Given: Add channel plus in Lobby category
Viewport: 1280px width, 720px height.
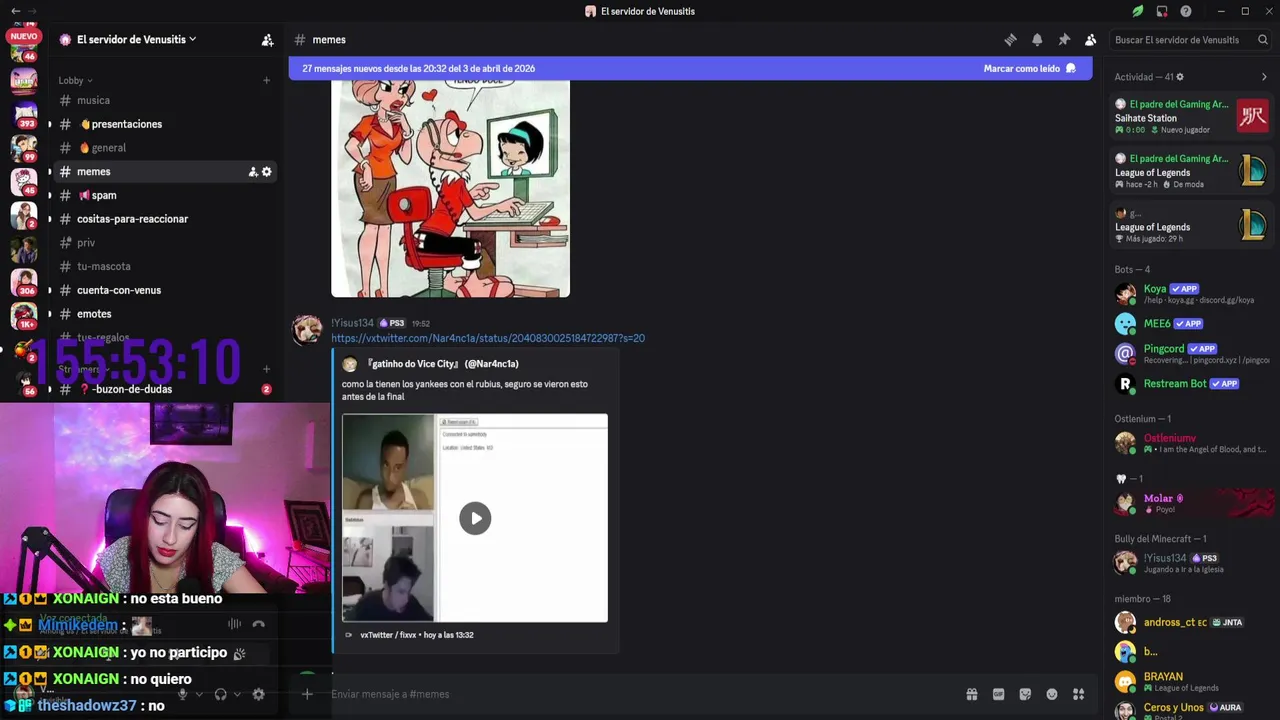Looking at the screenshot, I should [266, 80].
